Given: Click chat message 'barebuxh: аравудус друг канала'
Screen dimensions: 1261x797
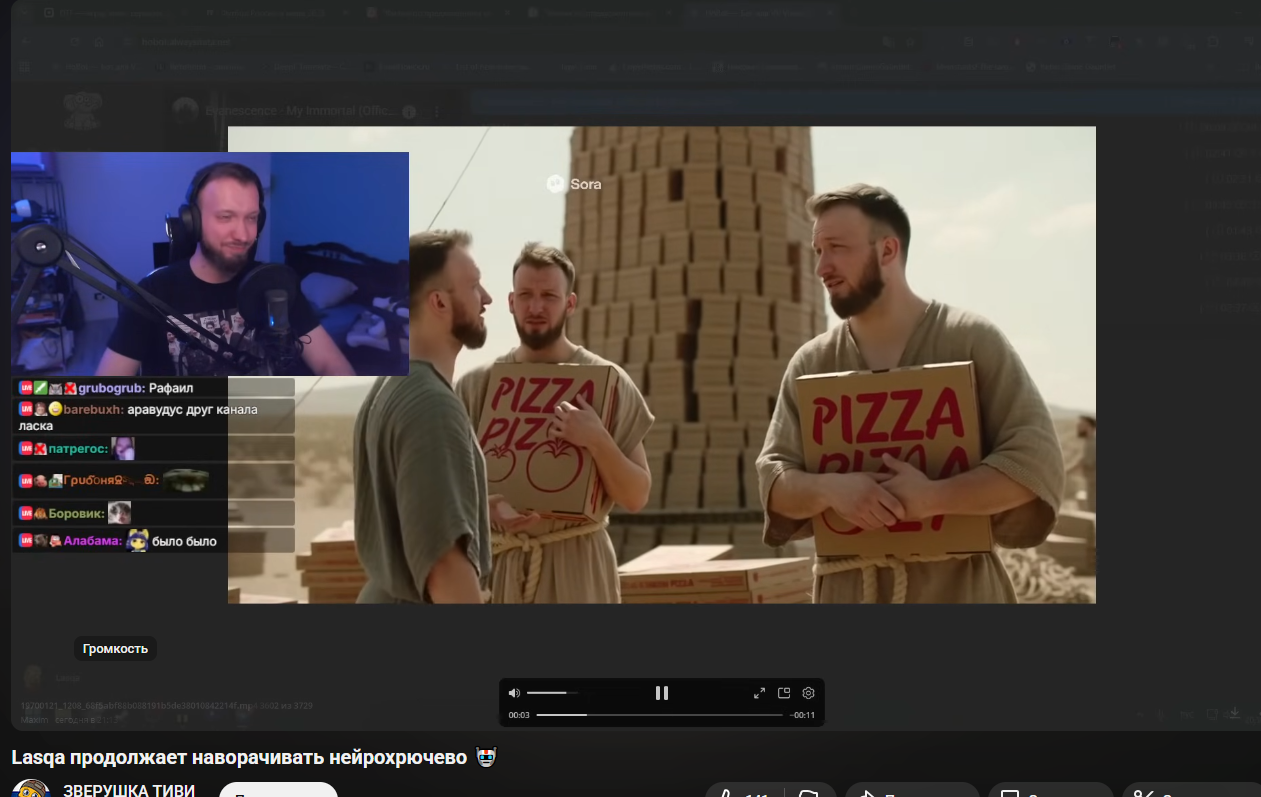Looking at the screenshot, I should [x=154, y=417].
